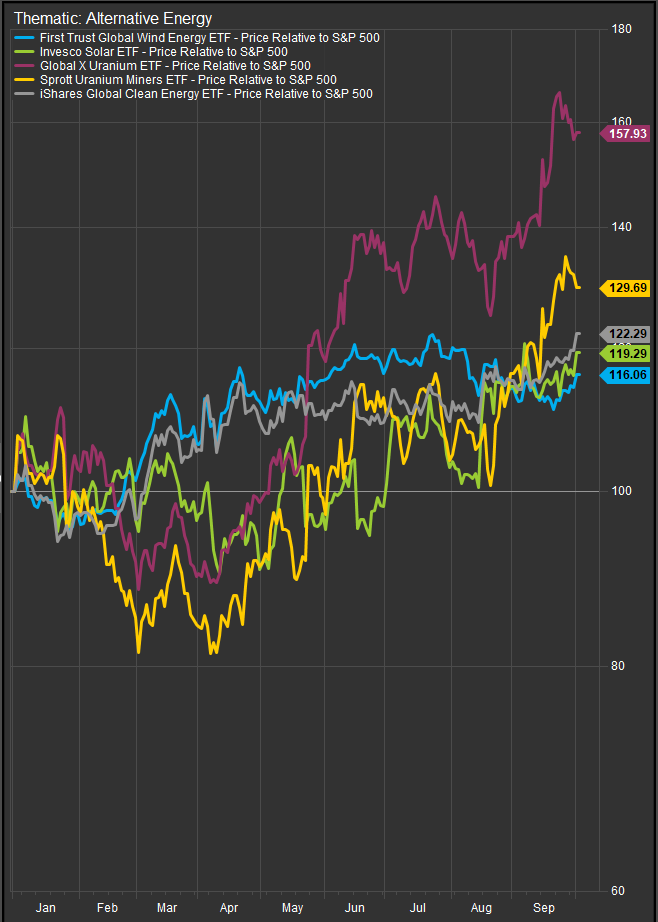Click the Jan label on the time axis
Viewport: 658px width, 922px height.
pos(45,909)
